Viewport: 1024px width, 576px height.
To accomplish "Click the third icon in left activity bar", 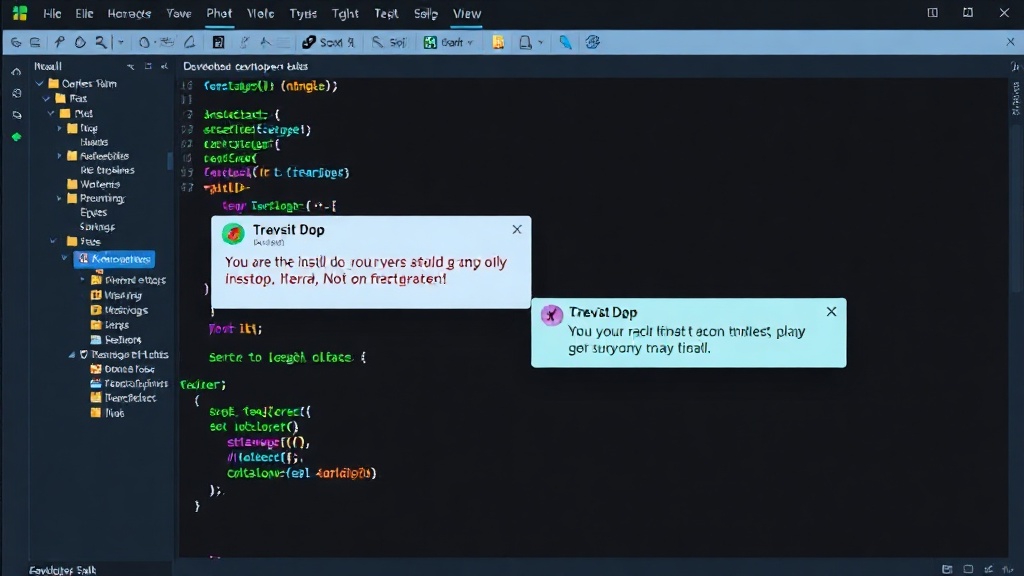I will pos(16,115).
